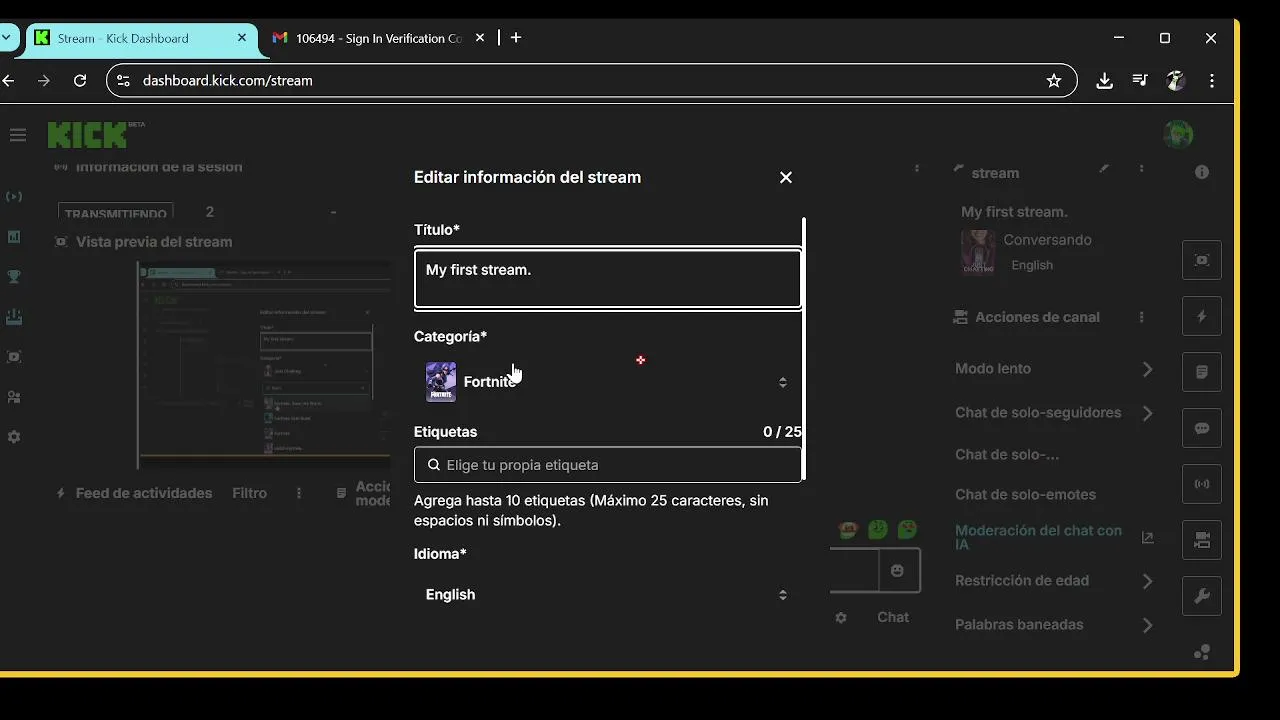Click the My first stream. title in the right panel
The width and height of the screenshot is (1280, 720).
point(1014,212)
